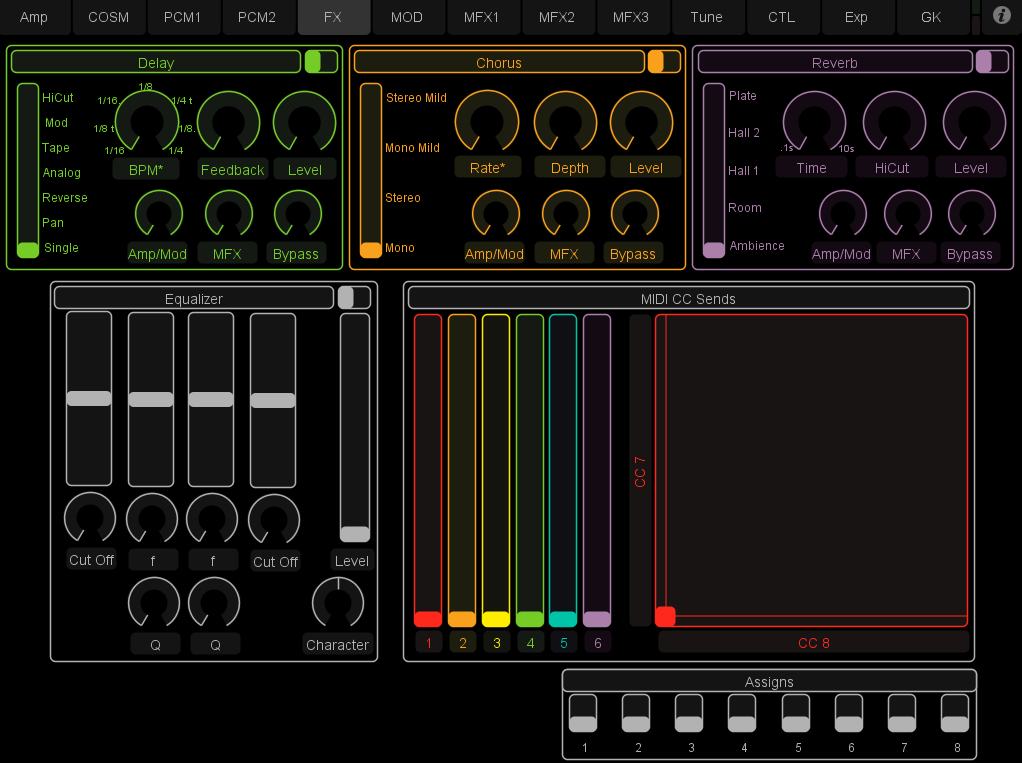Select Hall 2 reverb type
This screenshot has width=1022, height=763.
pos(743,133)
